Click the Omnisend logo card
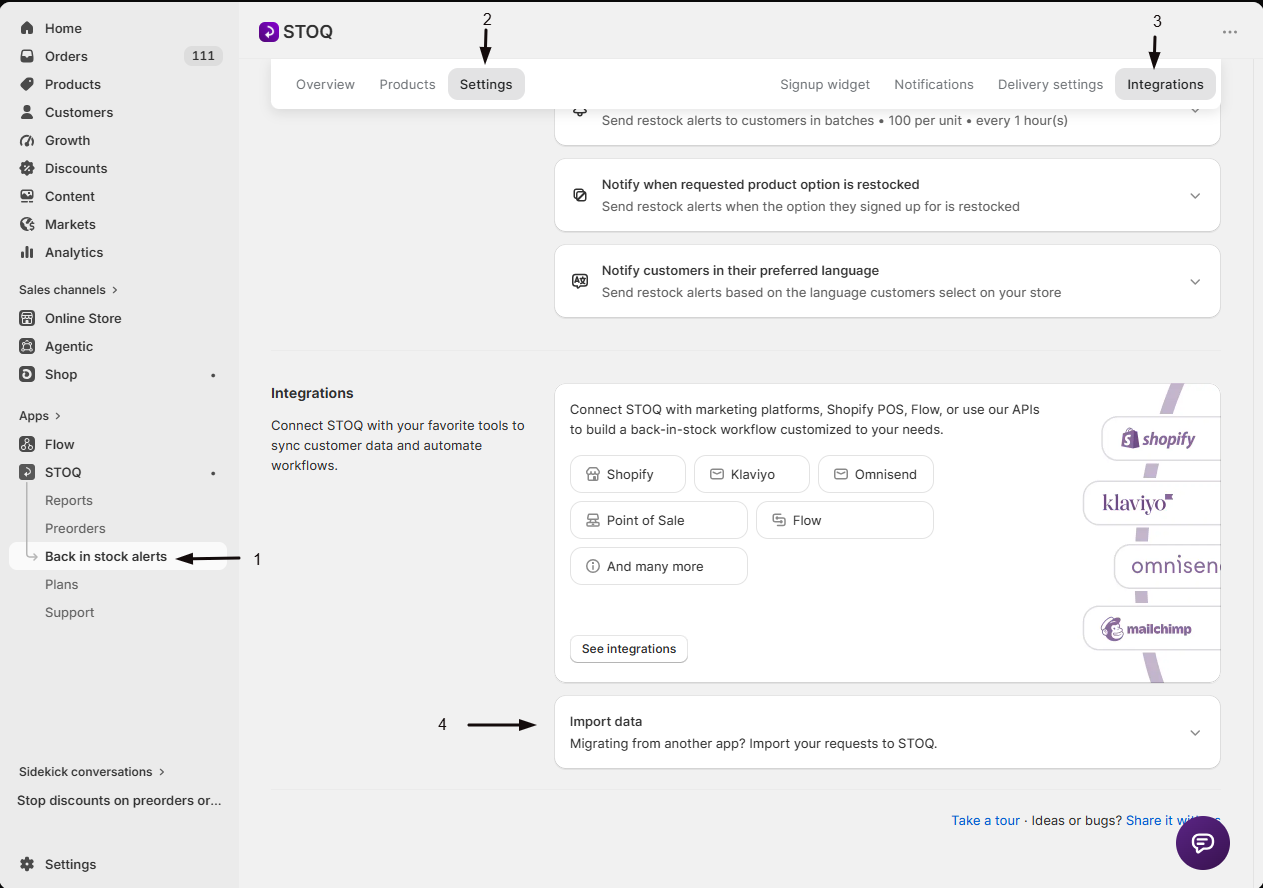This screenshot has height=888, width=1263. 1168,566
